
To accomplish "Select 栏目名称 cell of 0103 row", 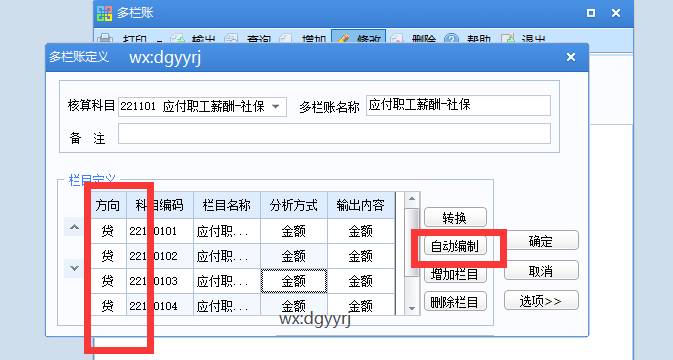I will tap(227, 281).
